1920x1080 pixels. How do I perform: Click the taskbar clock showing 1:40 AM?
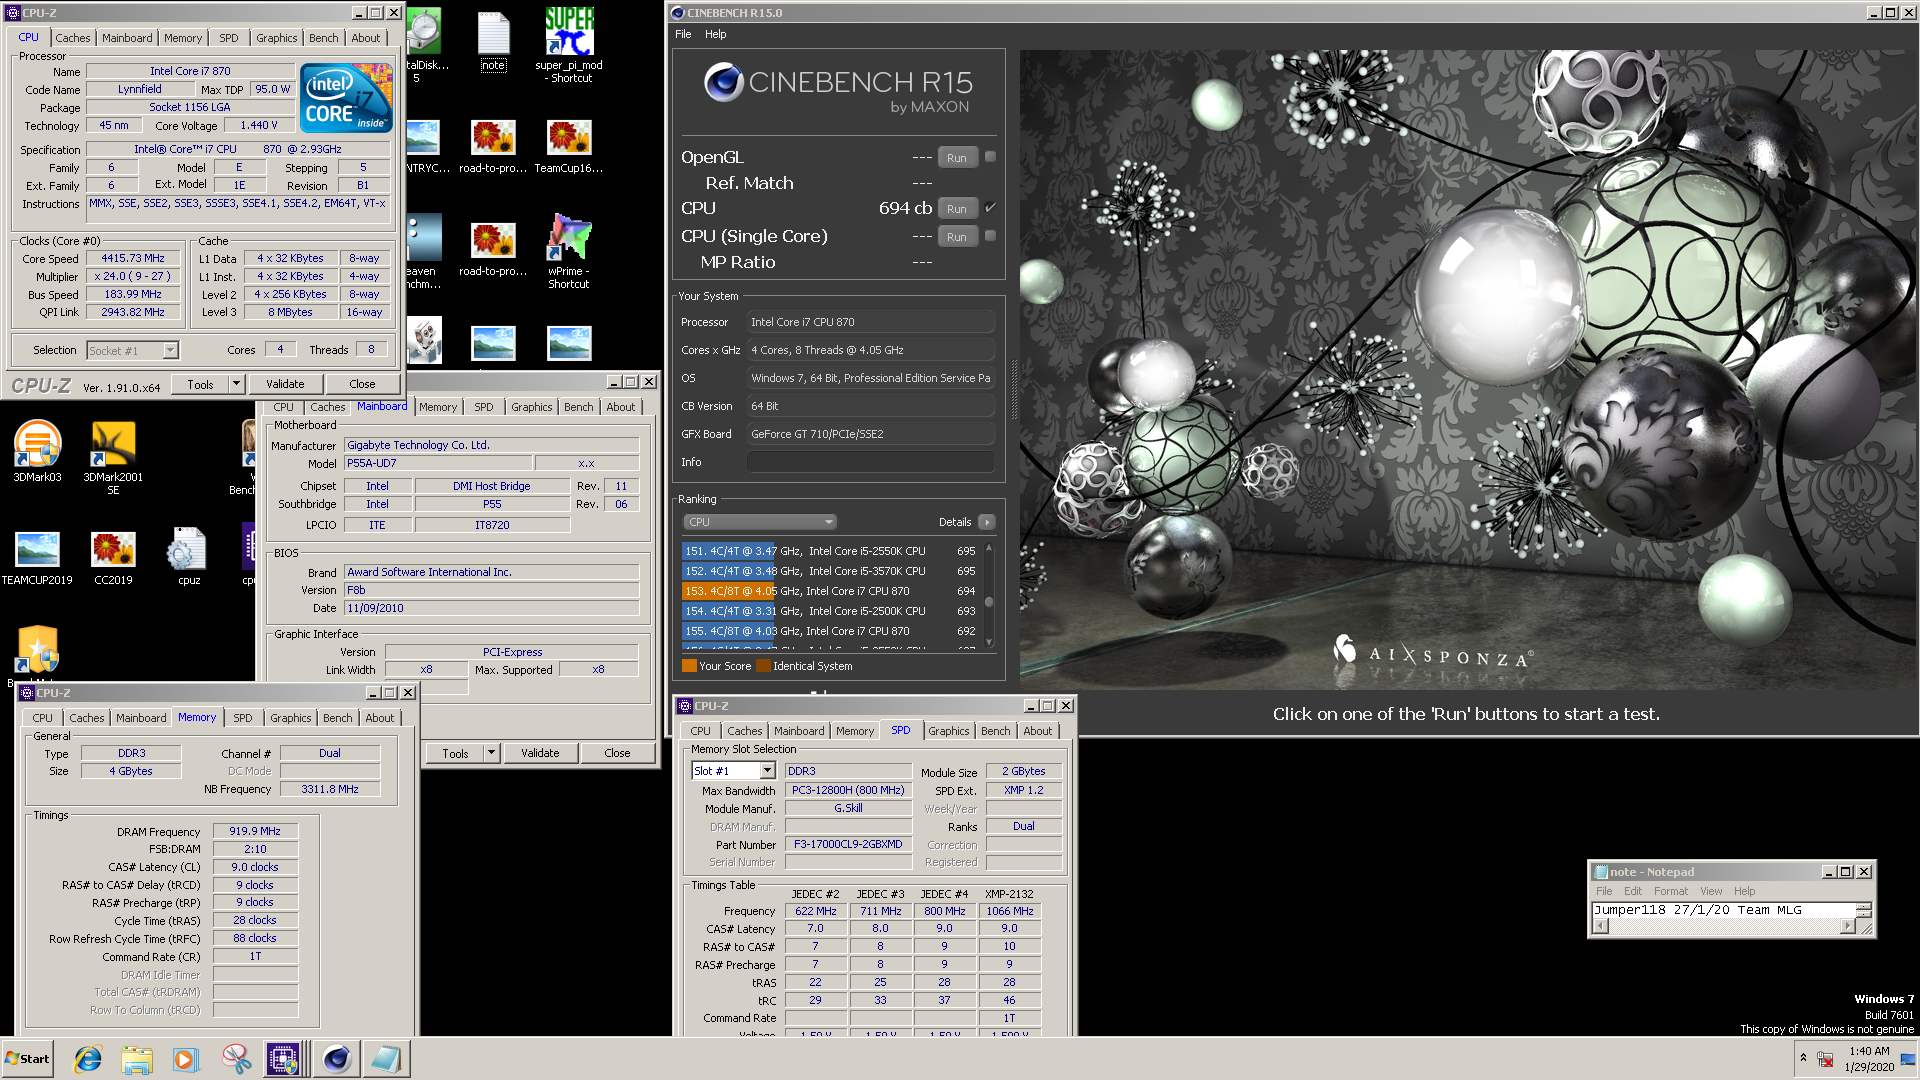tap(1869, 1059)
